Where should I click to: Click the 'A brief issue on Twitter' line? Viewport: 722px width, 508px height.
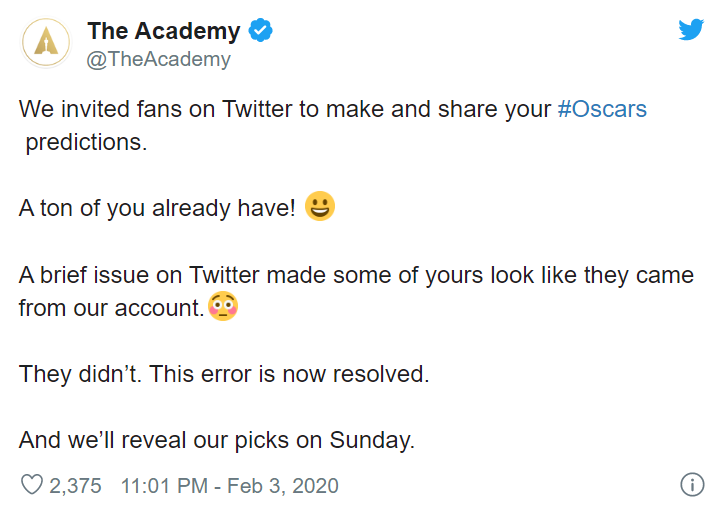point(355,275)
